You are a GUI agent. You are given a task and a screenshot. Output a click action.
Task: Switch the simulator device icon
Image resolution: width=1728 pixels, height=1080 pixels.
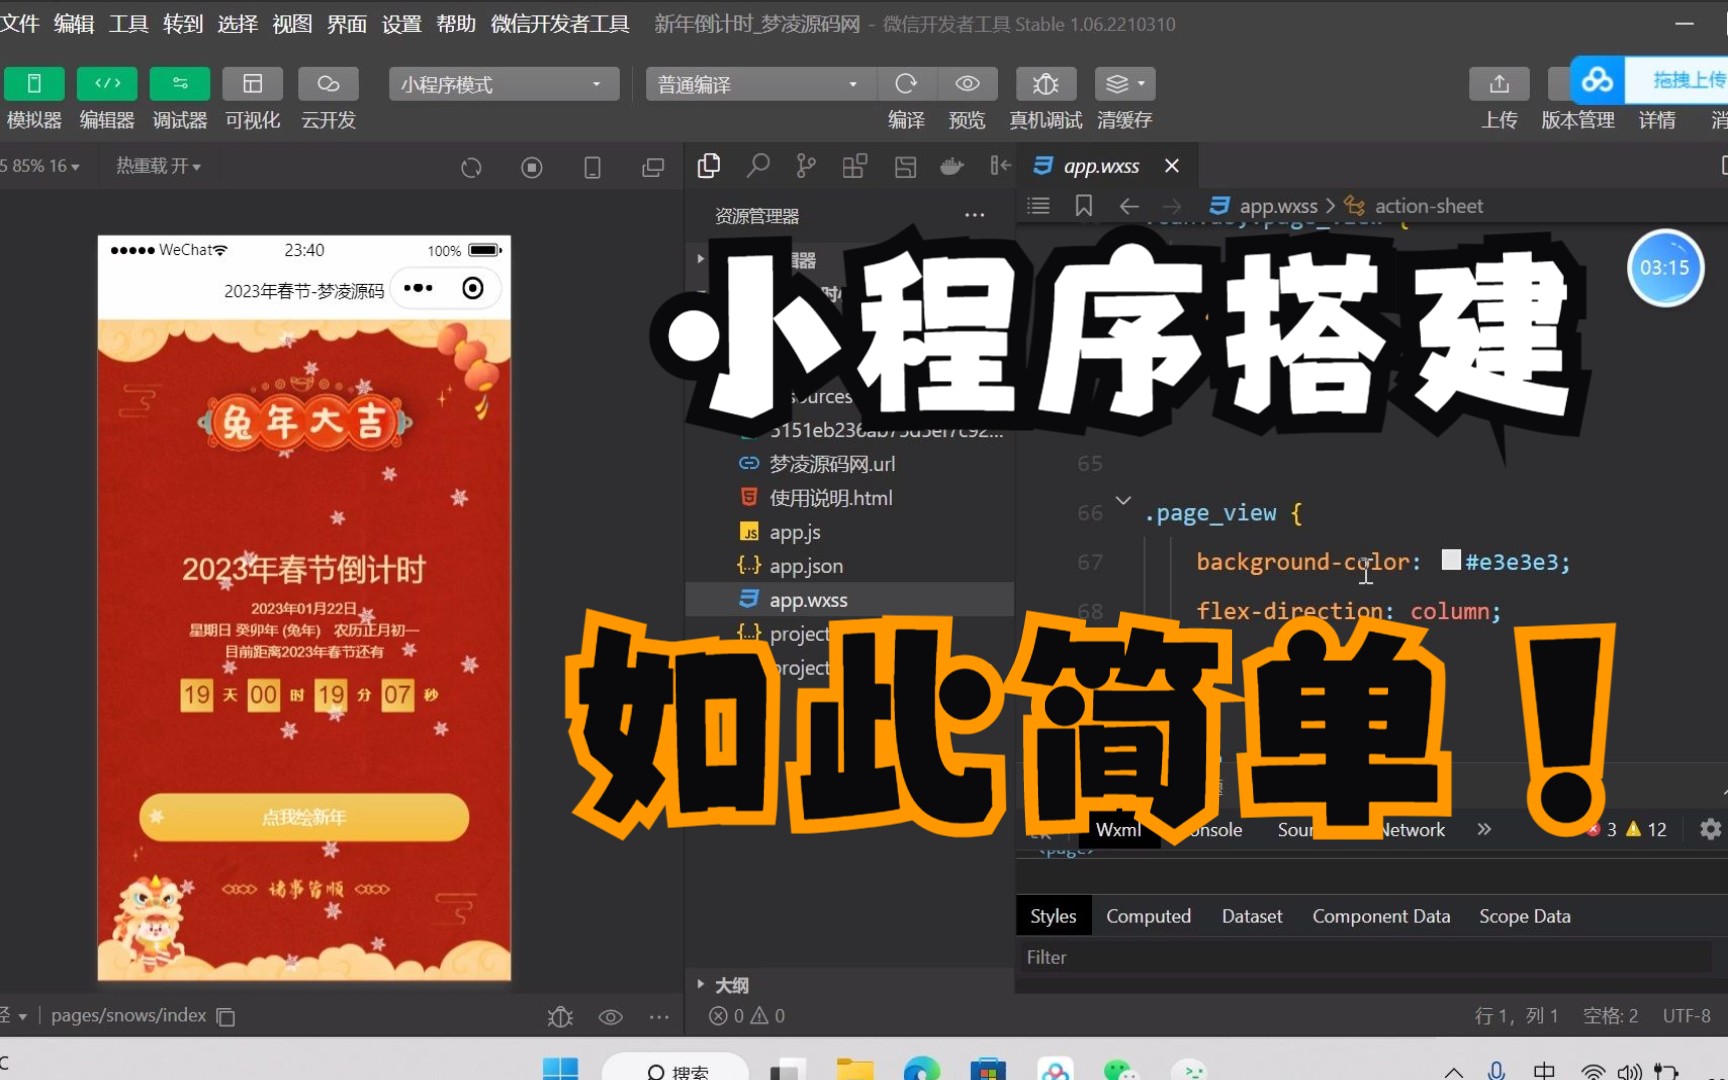(592, 167)
